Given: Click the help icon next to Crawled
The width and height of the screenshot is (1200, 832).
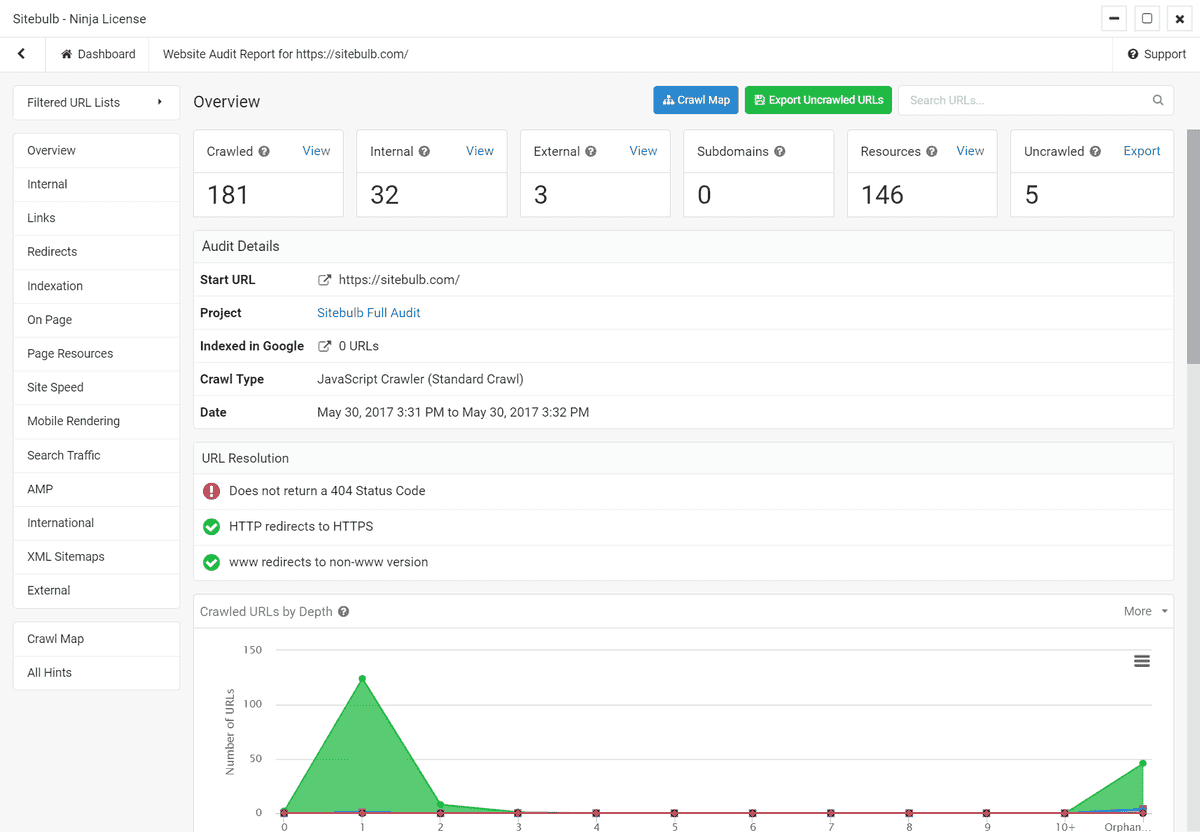Looking at the screenshot, I should pos(264,152).
